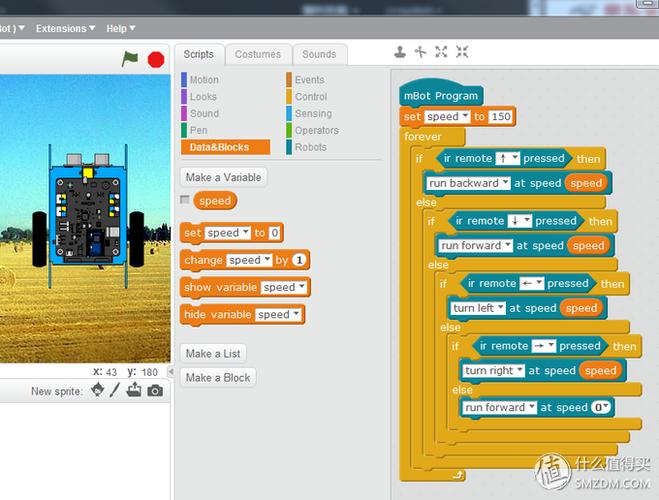Image resolution: width=659 pixels, height=500 pixels.
Task: Switch to the Costumes tab
Action: pos(258,54)
